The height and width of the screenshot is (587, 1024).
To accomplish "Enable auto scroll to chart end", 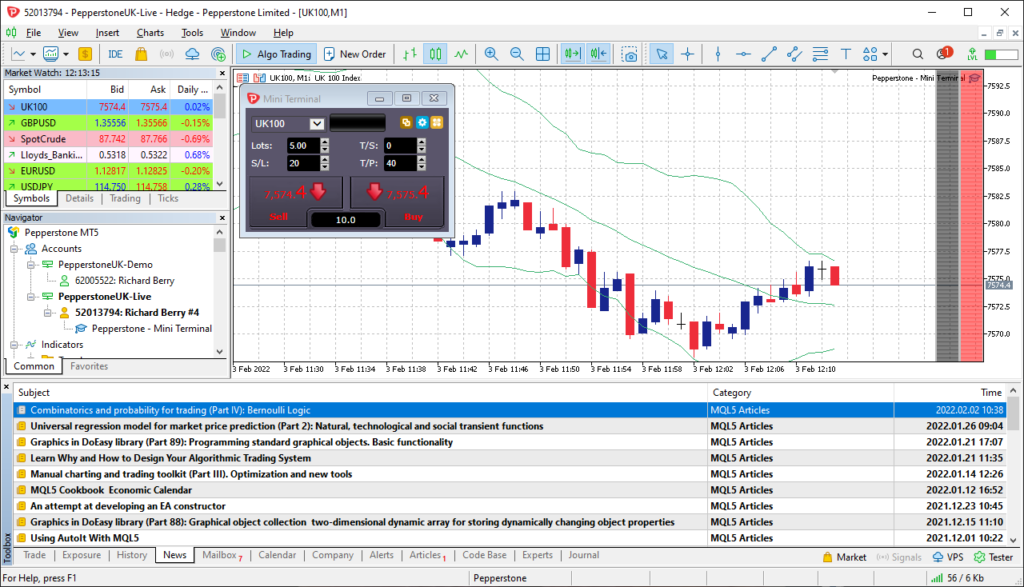I will coord(571,54).
